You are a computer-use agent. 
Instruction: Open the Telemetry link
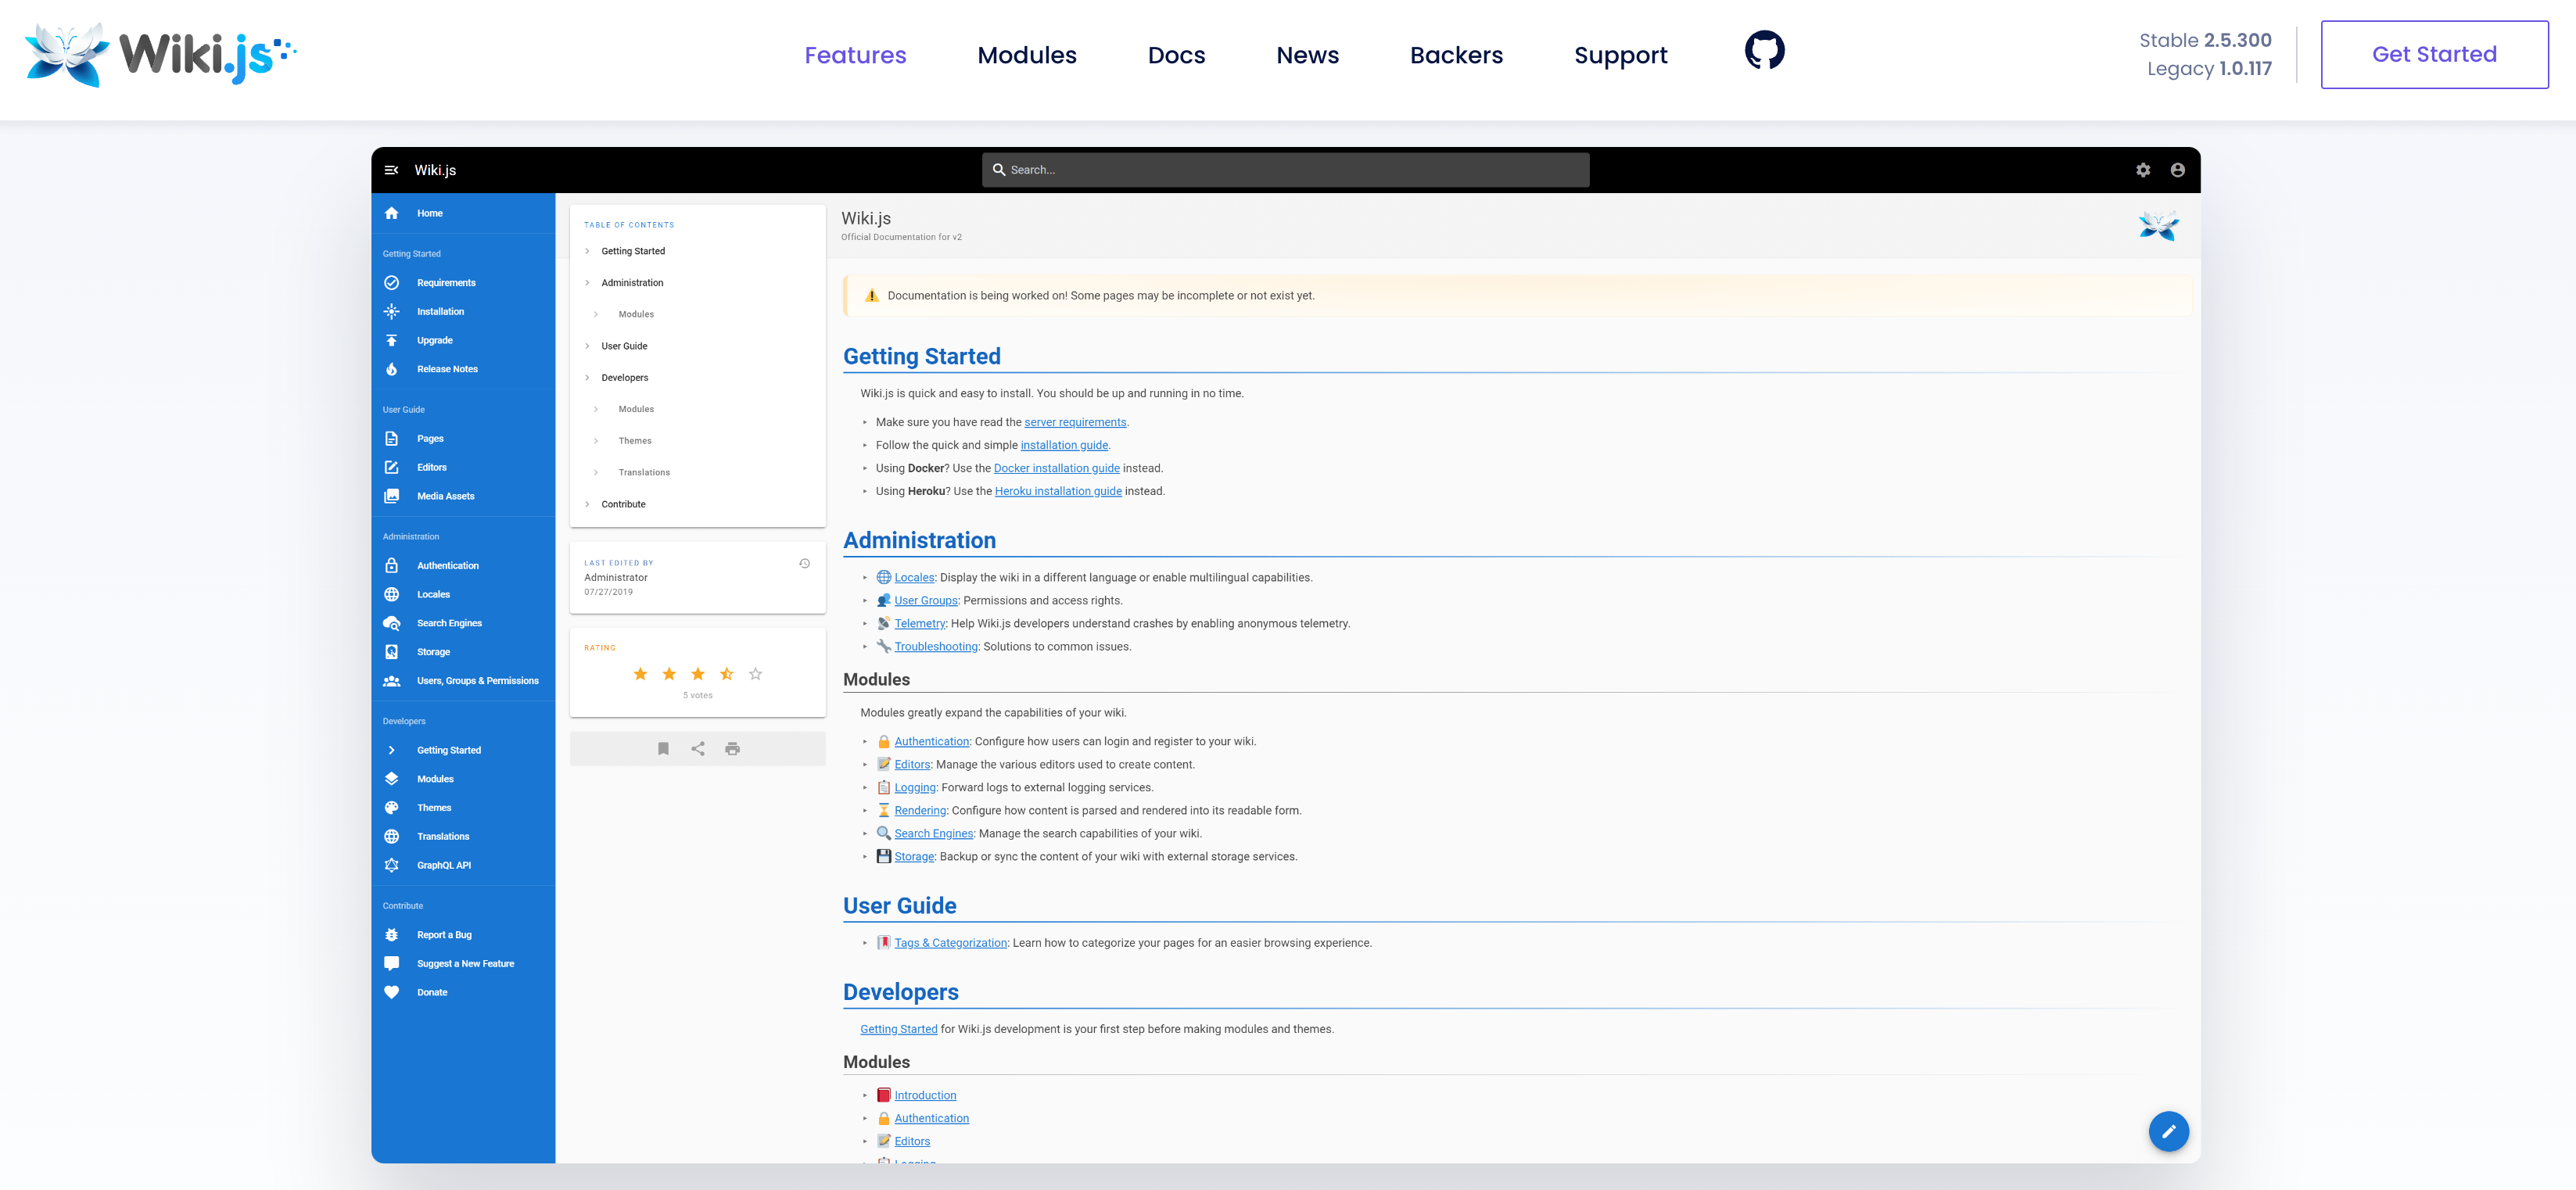click(919, 624)
